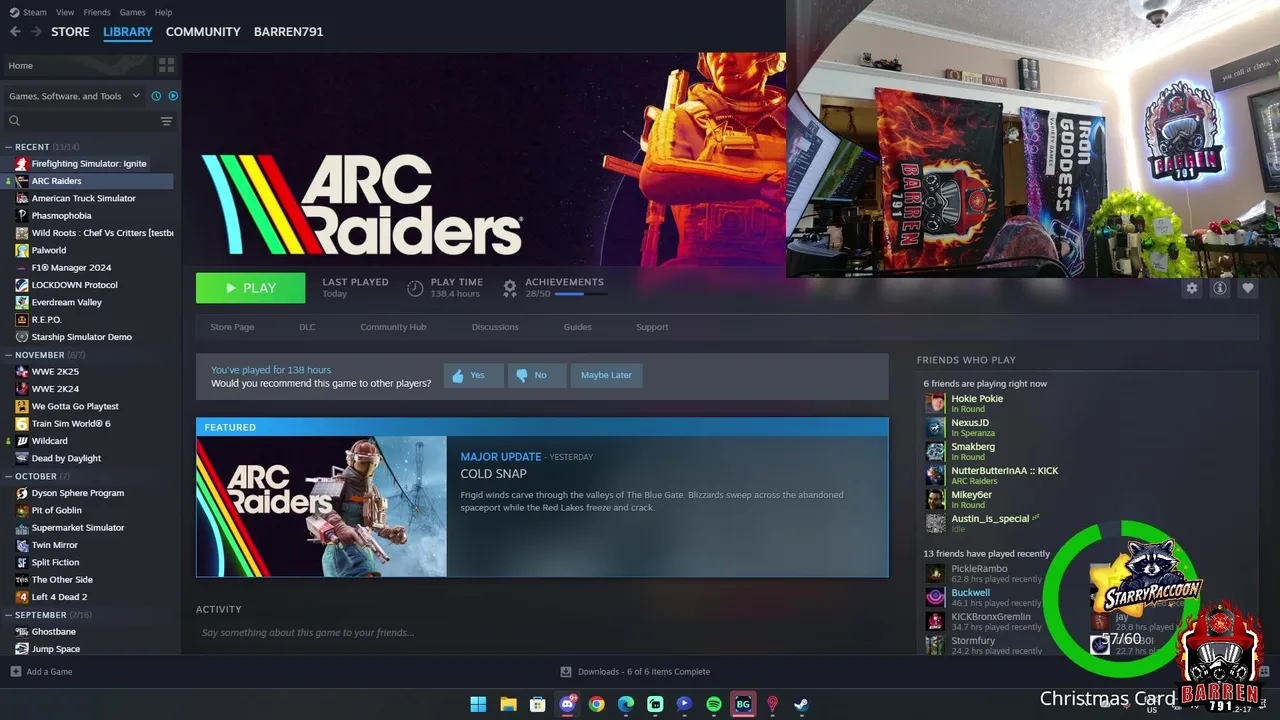Open library filter options icon
This screenshot has height=720, width=1280.
[x=166, y=121]
